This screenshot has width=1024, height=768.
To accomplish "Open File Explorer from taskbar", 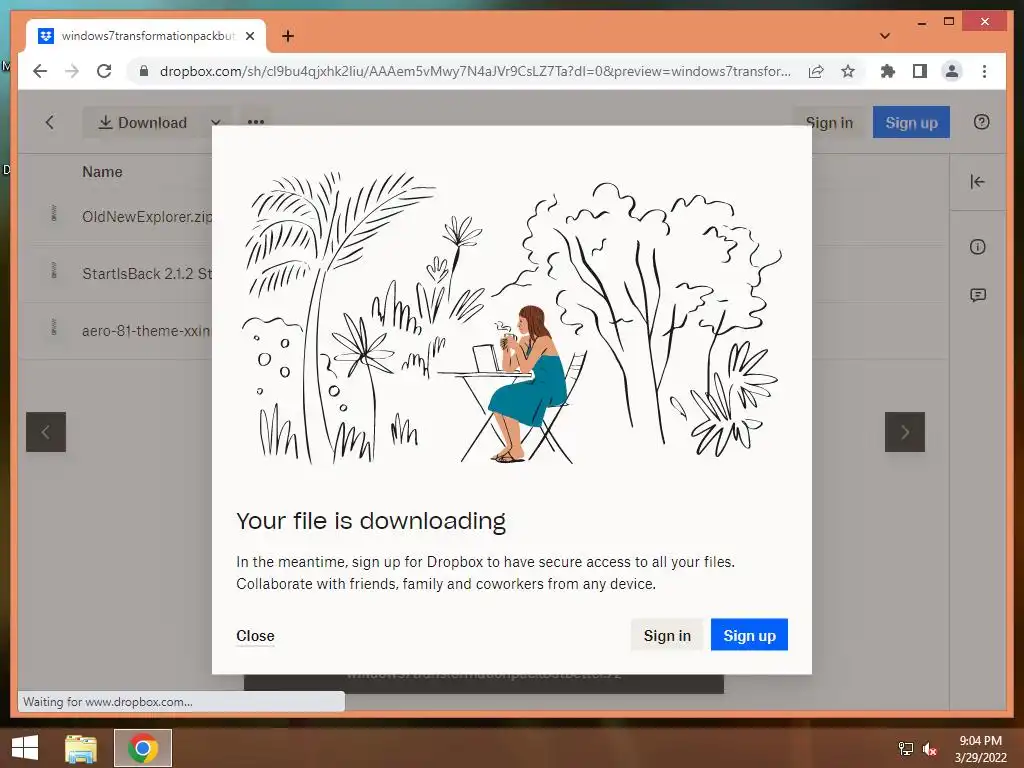I will (81, 748).
